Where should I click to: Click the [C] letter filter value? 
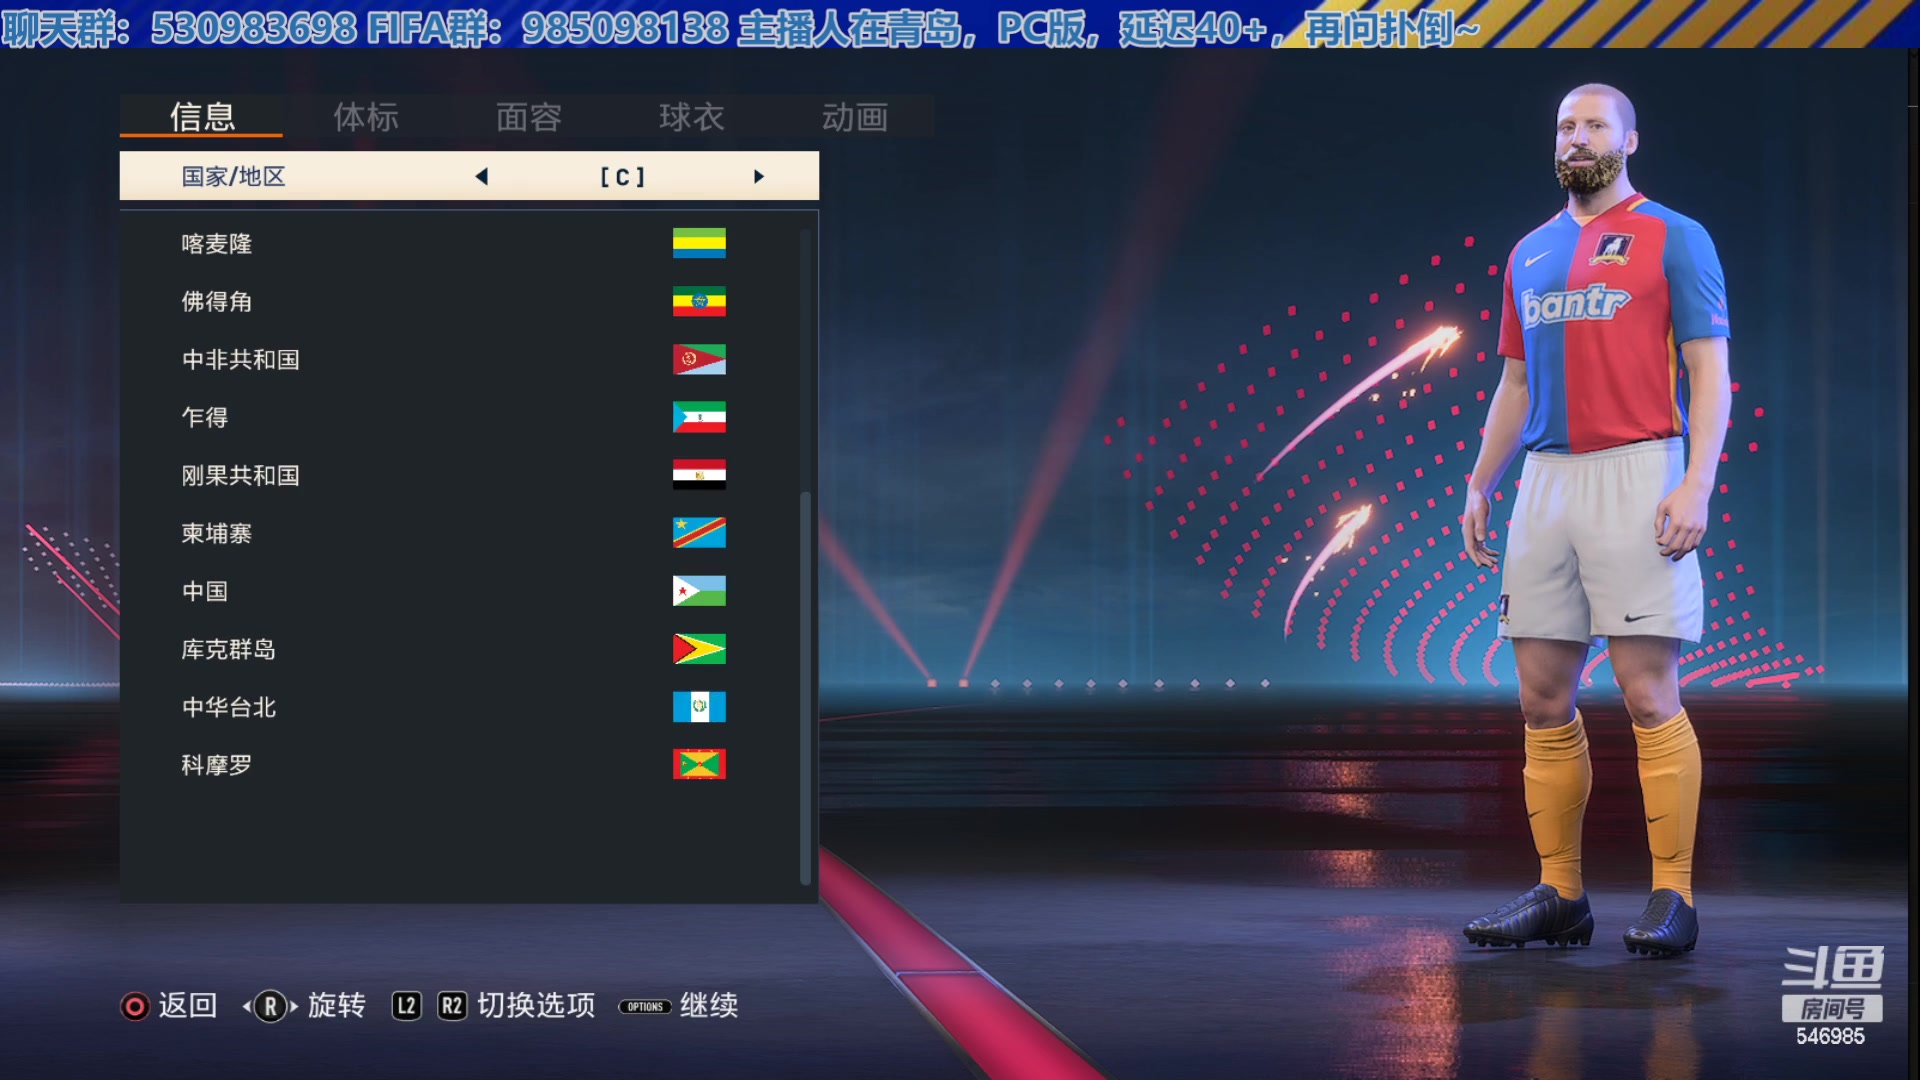point(622,177)
